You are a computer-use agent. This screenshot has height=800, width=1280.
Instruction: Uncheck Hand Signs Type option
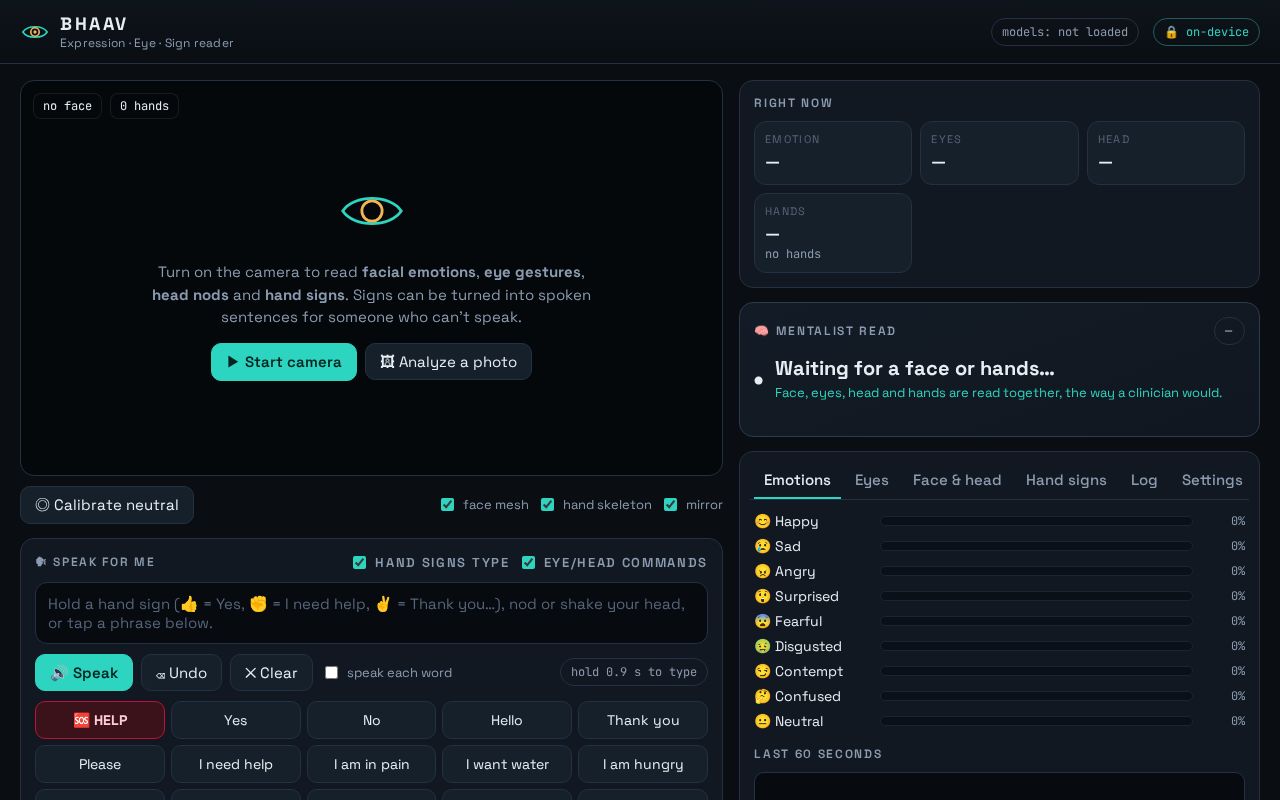(360, 563)
